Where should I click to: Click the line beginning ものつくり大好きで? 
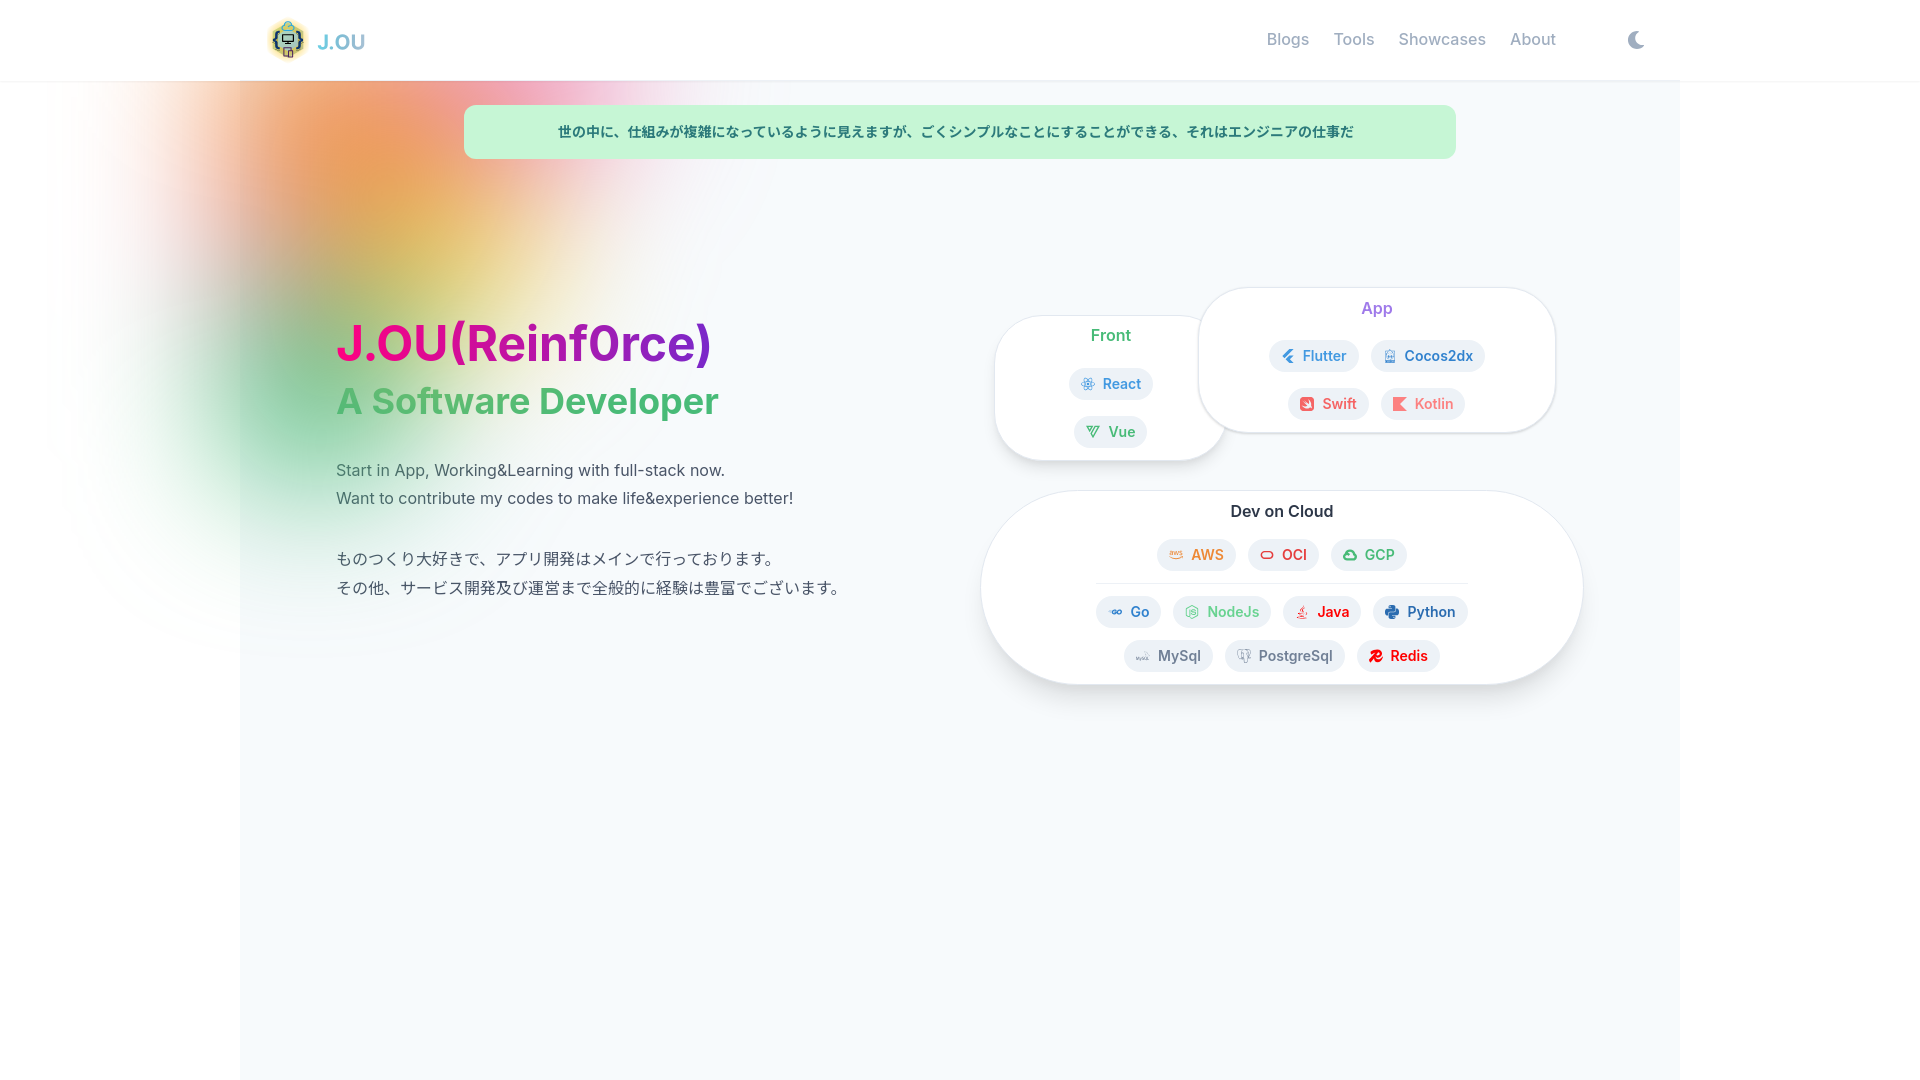pyautogui.click(x=555, y=559)
